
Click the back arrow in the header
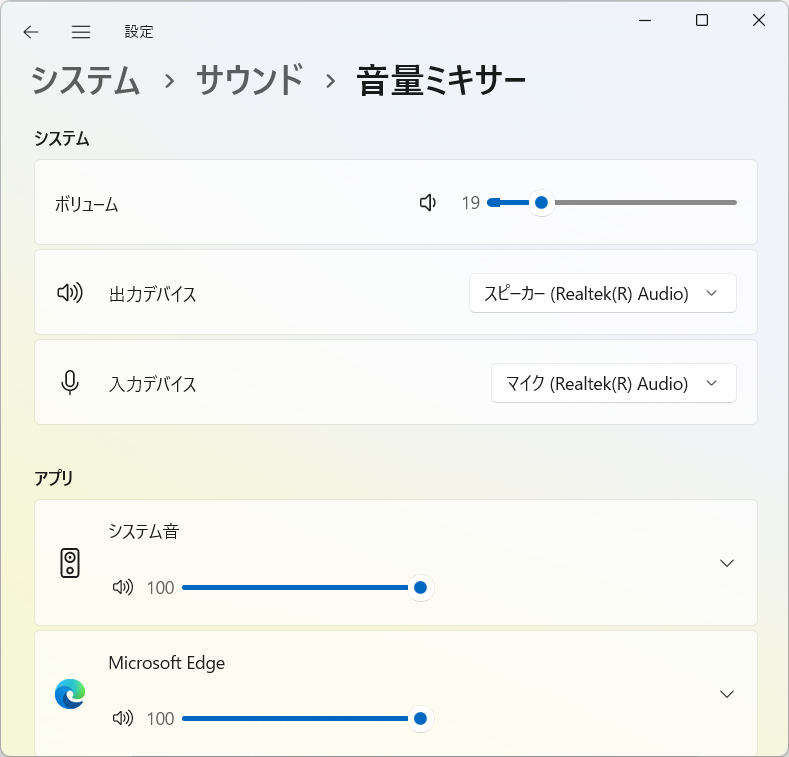31,32
